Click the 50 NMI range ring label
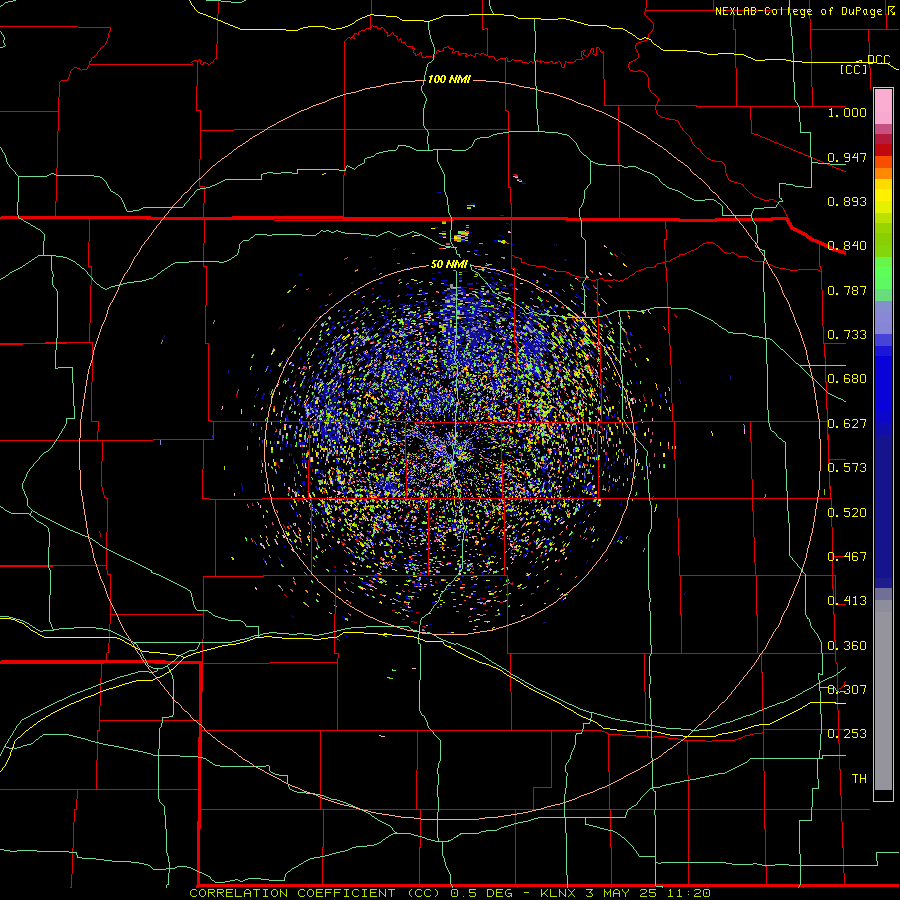The width and height of the screenshot is (900, 900). 449,265
